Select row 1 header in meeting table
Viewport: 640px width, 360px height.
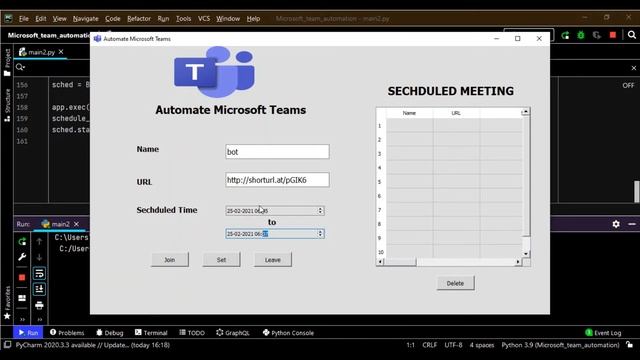380,126
